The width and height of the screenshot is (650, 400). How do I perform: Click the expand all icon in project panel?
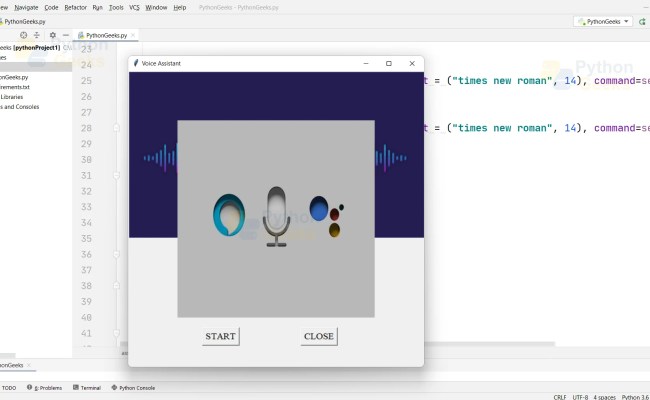(36, 35)
